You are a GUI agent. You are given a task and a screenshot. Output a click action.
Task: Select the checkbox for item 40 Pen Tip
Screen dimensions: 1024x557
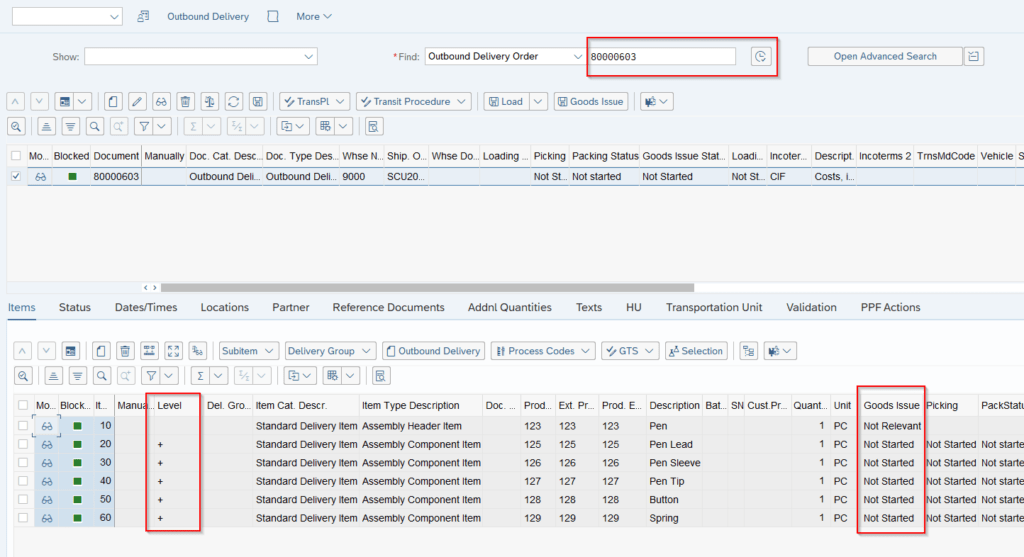[x=23, y=481]
